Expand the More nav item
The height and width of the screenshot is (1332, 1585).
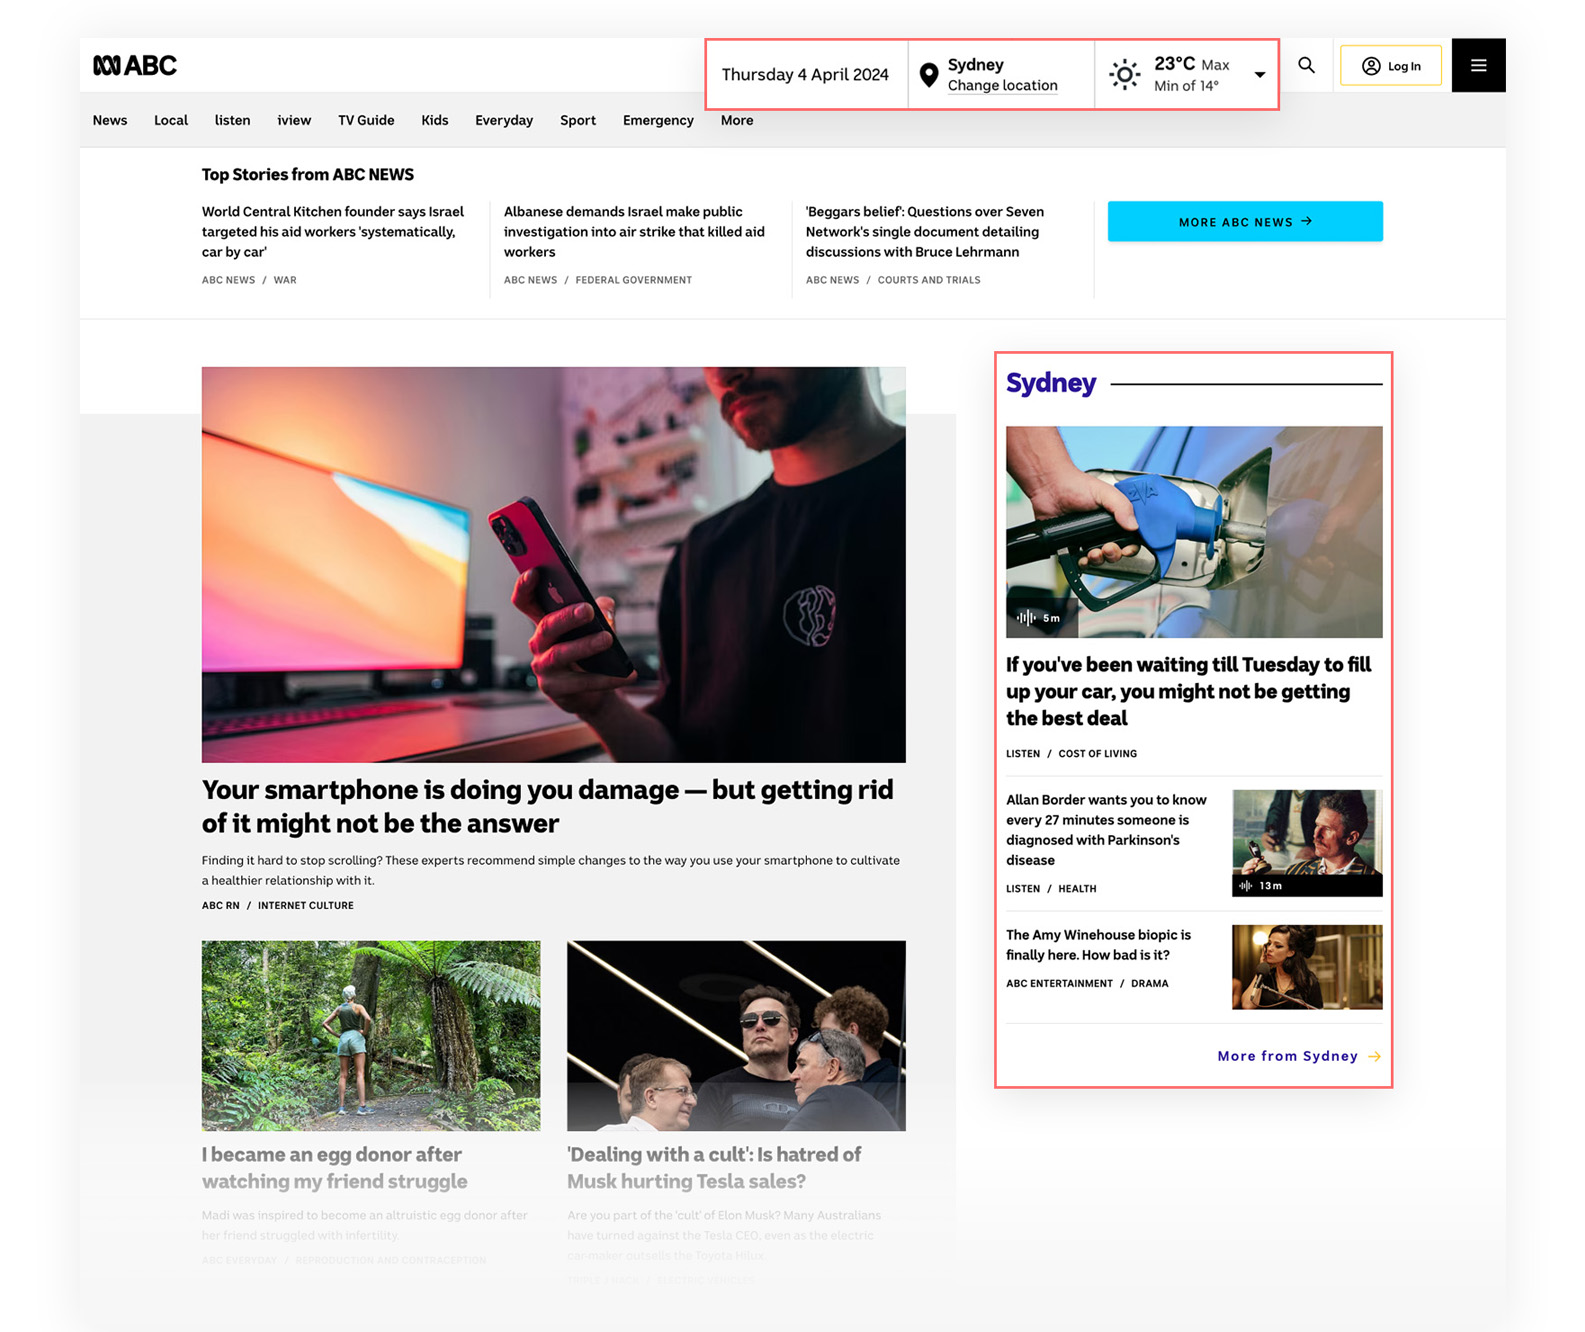point(737,120)
